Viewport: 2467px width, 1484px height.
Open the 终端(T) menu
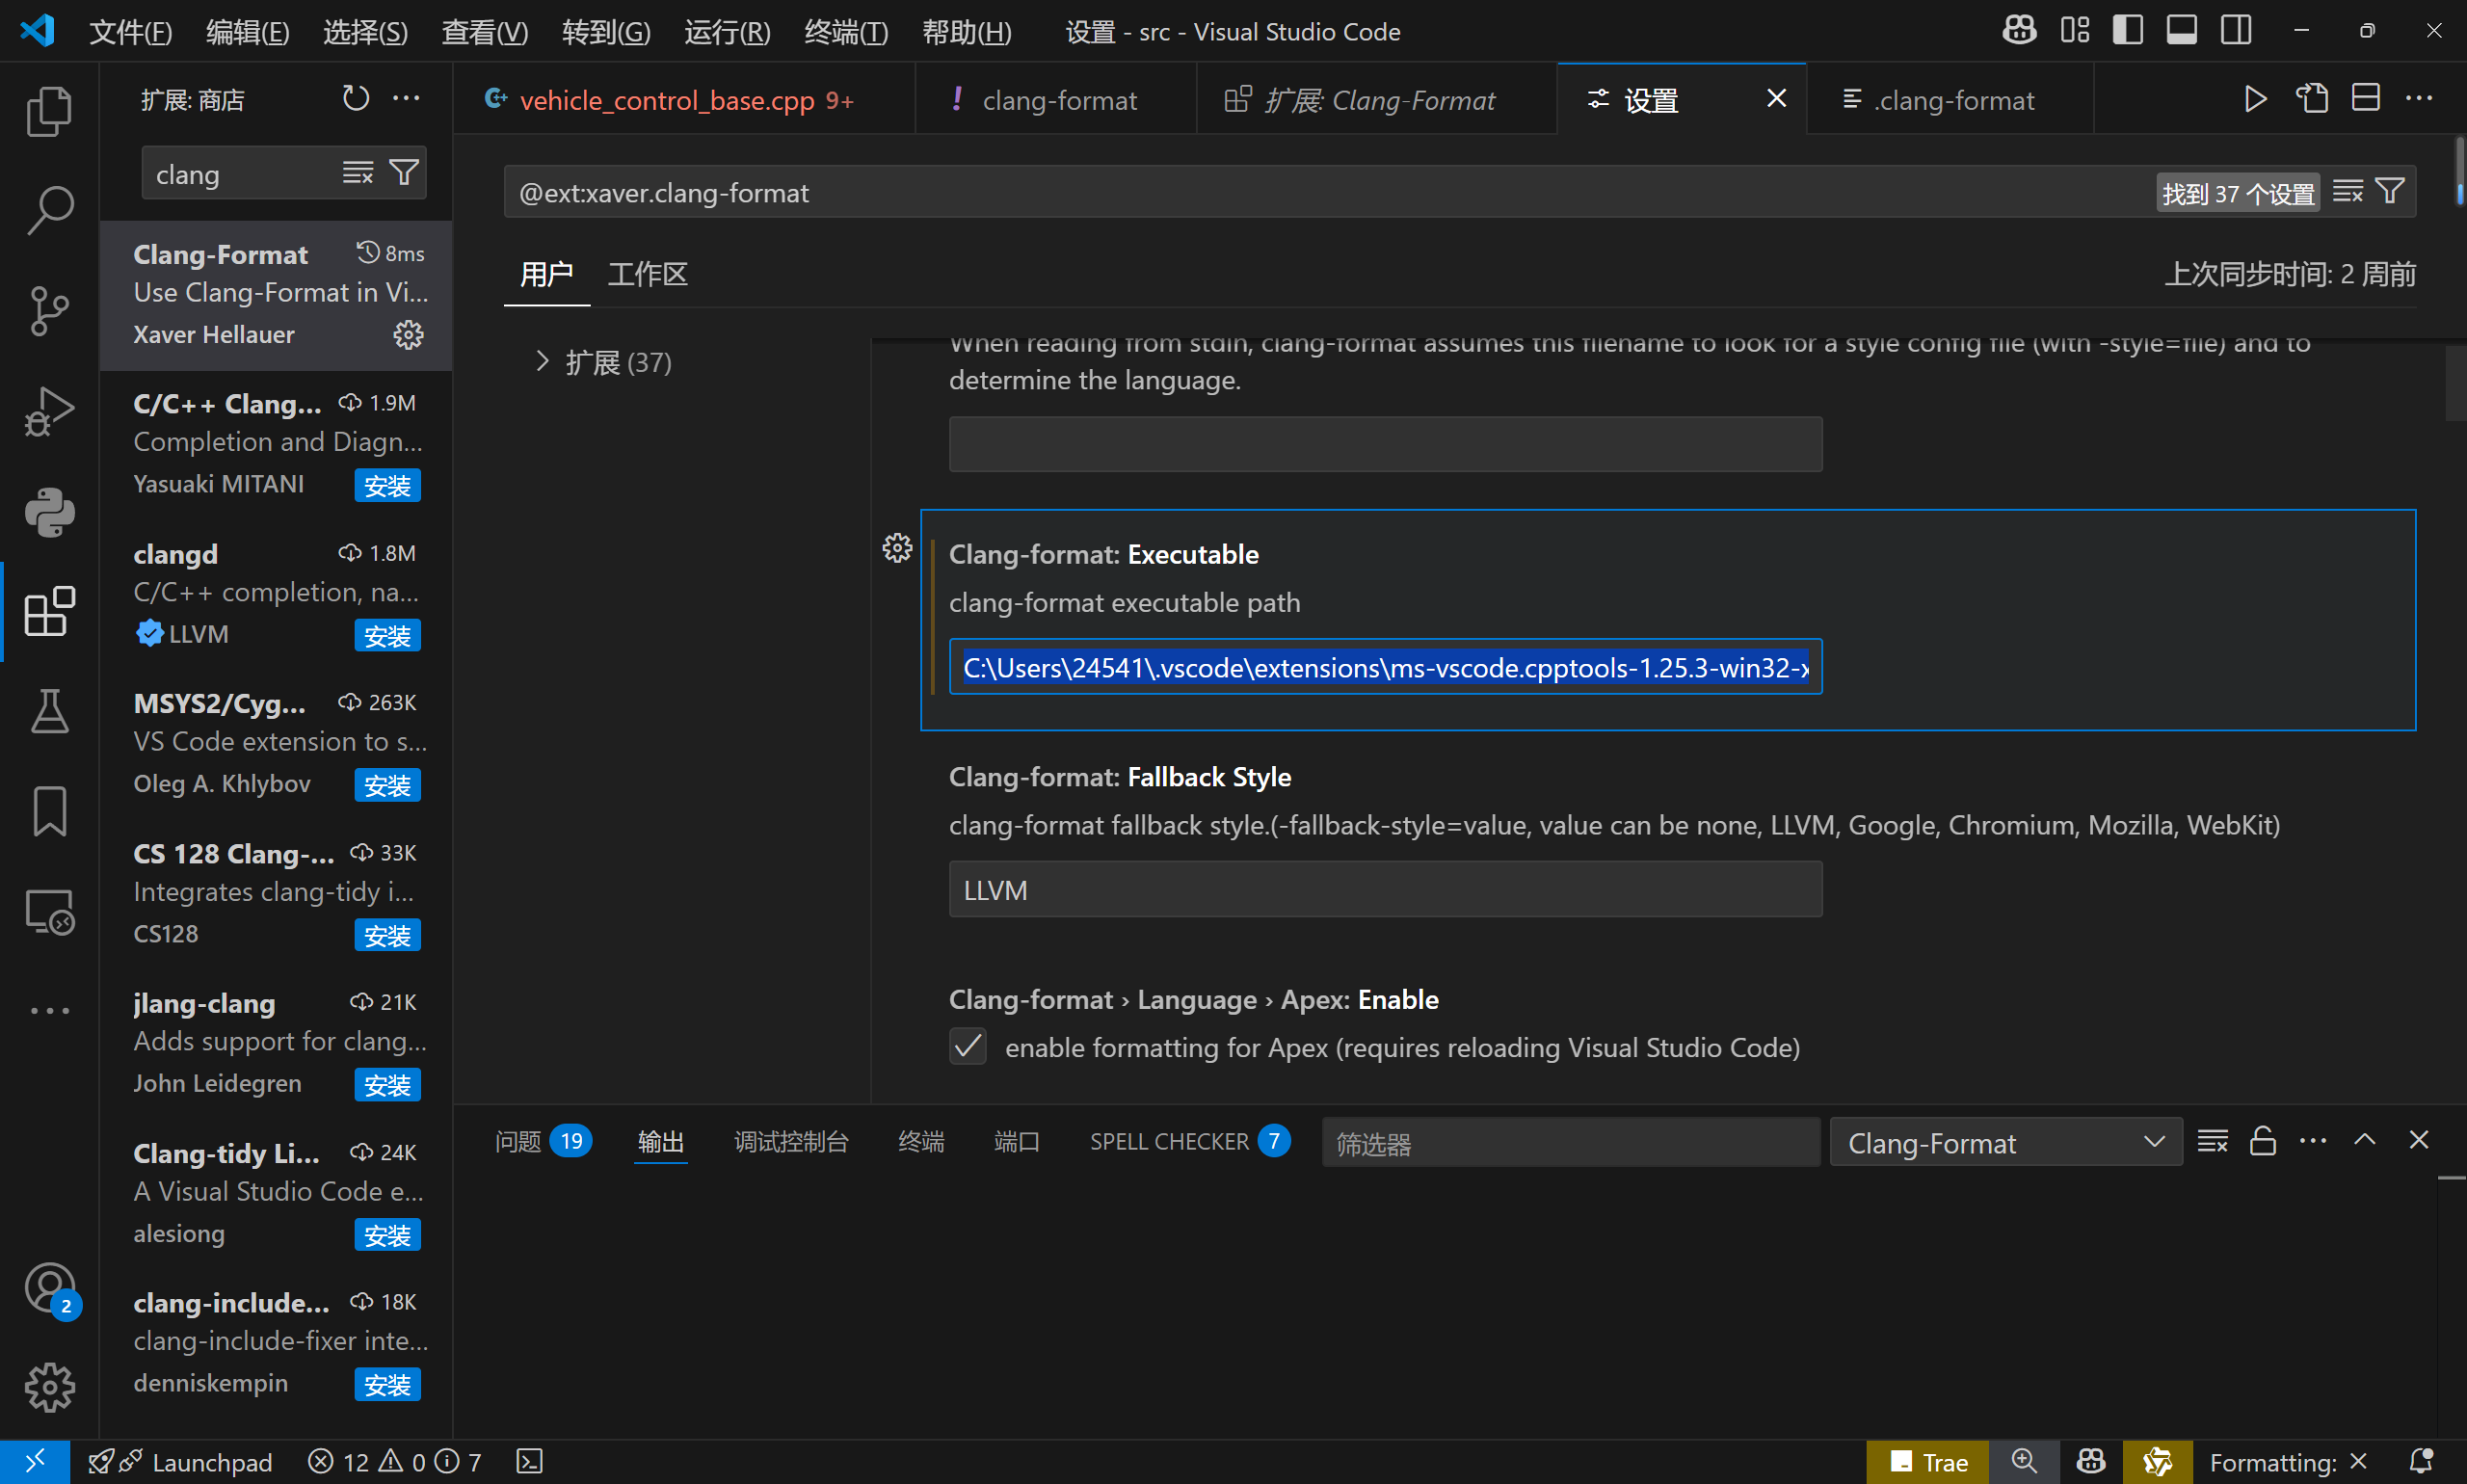(845, 32)
